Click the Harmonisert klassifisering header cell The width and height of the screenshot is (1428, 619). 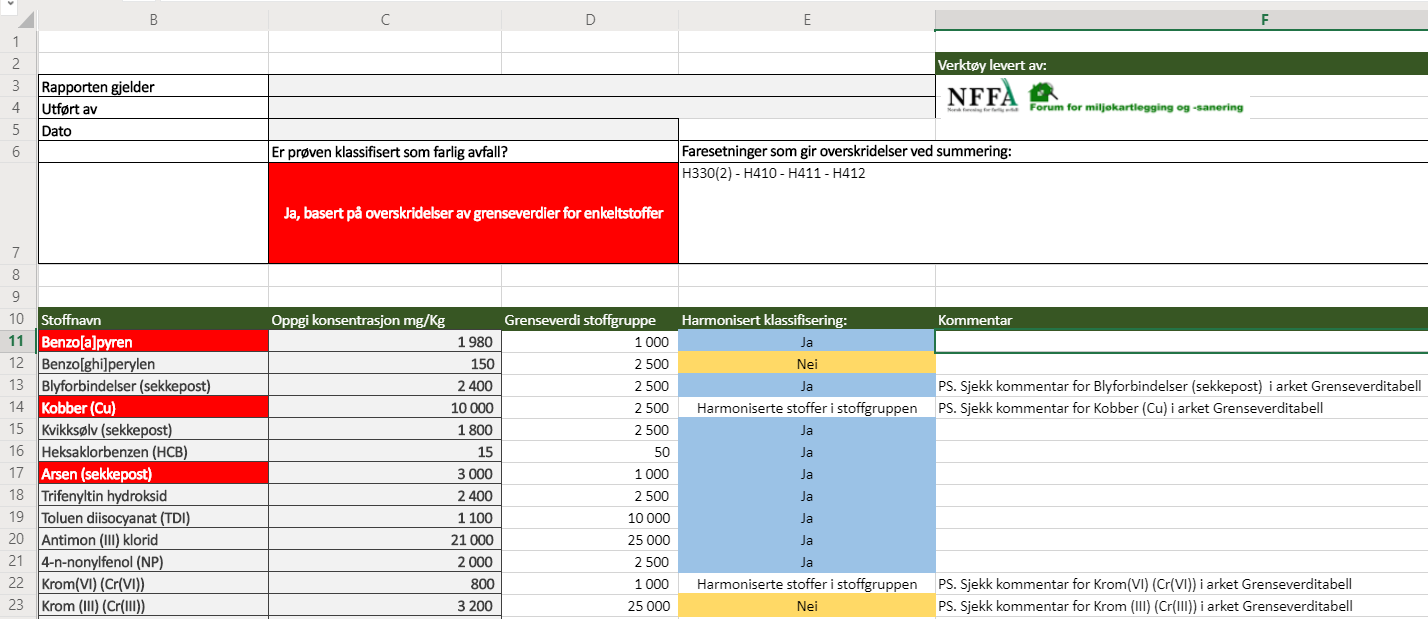pos(806,320)
